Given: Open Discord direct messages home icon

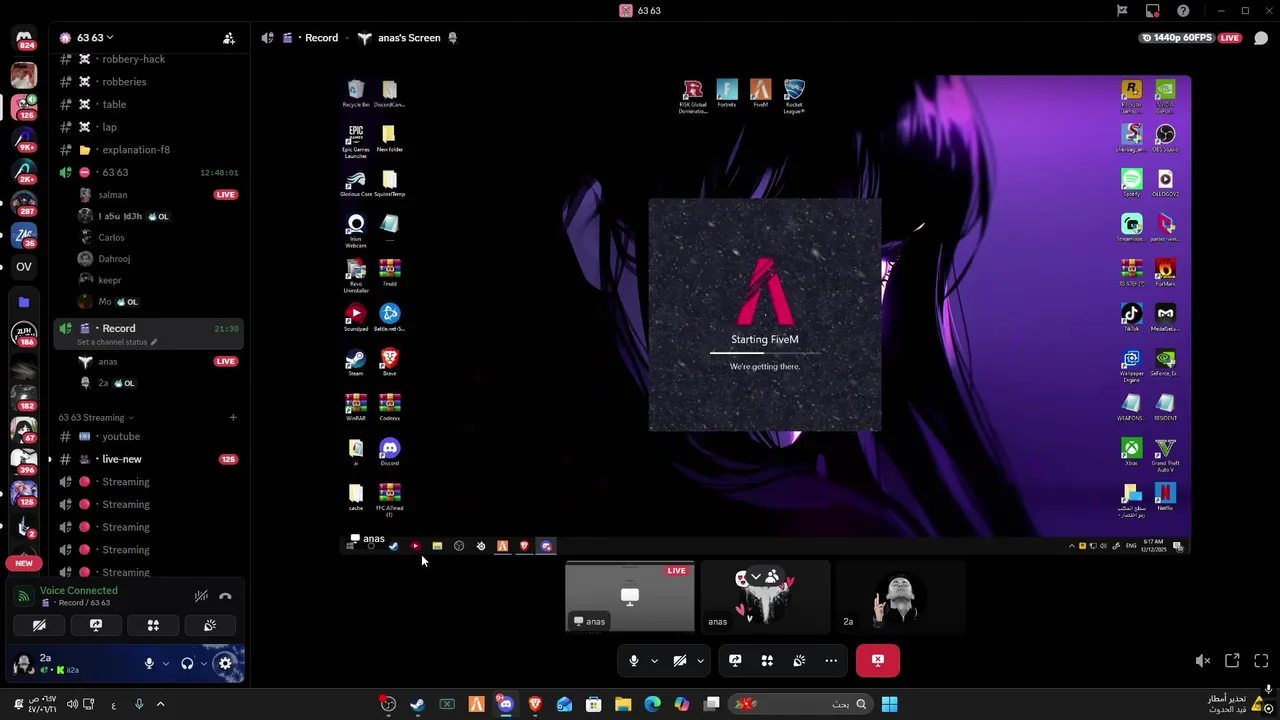Looking at the screenshot, I should pos(24,40).
